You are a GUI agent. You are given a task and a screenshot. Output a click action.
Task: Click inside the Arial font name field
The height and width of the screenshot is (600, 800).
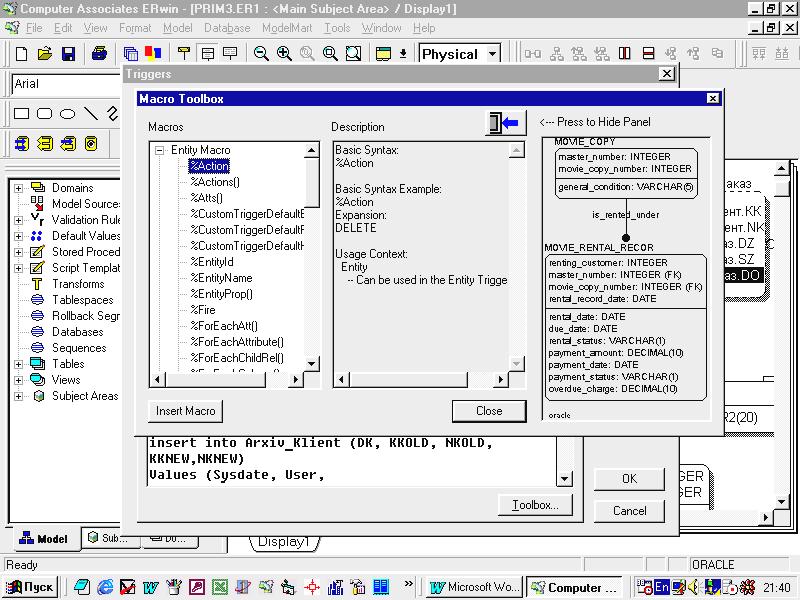66,84
